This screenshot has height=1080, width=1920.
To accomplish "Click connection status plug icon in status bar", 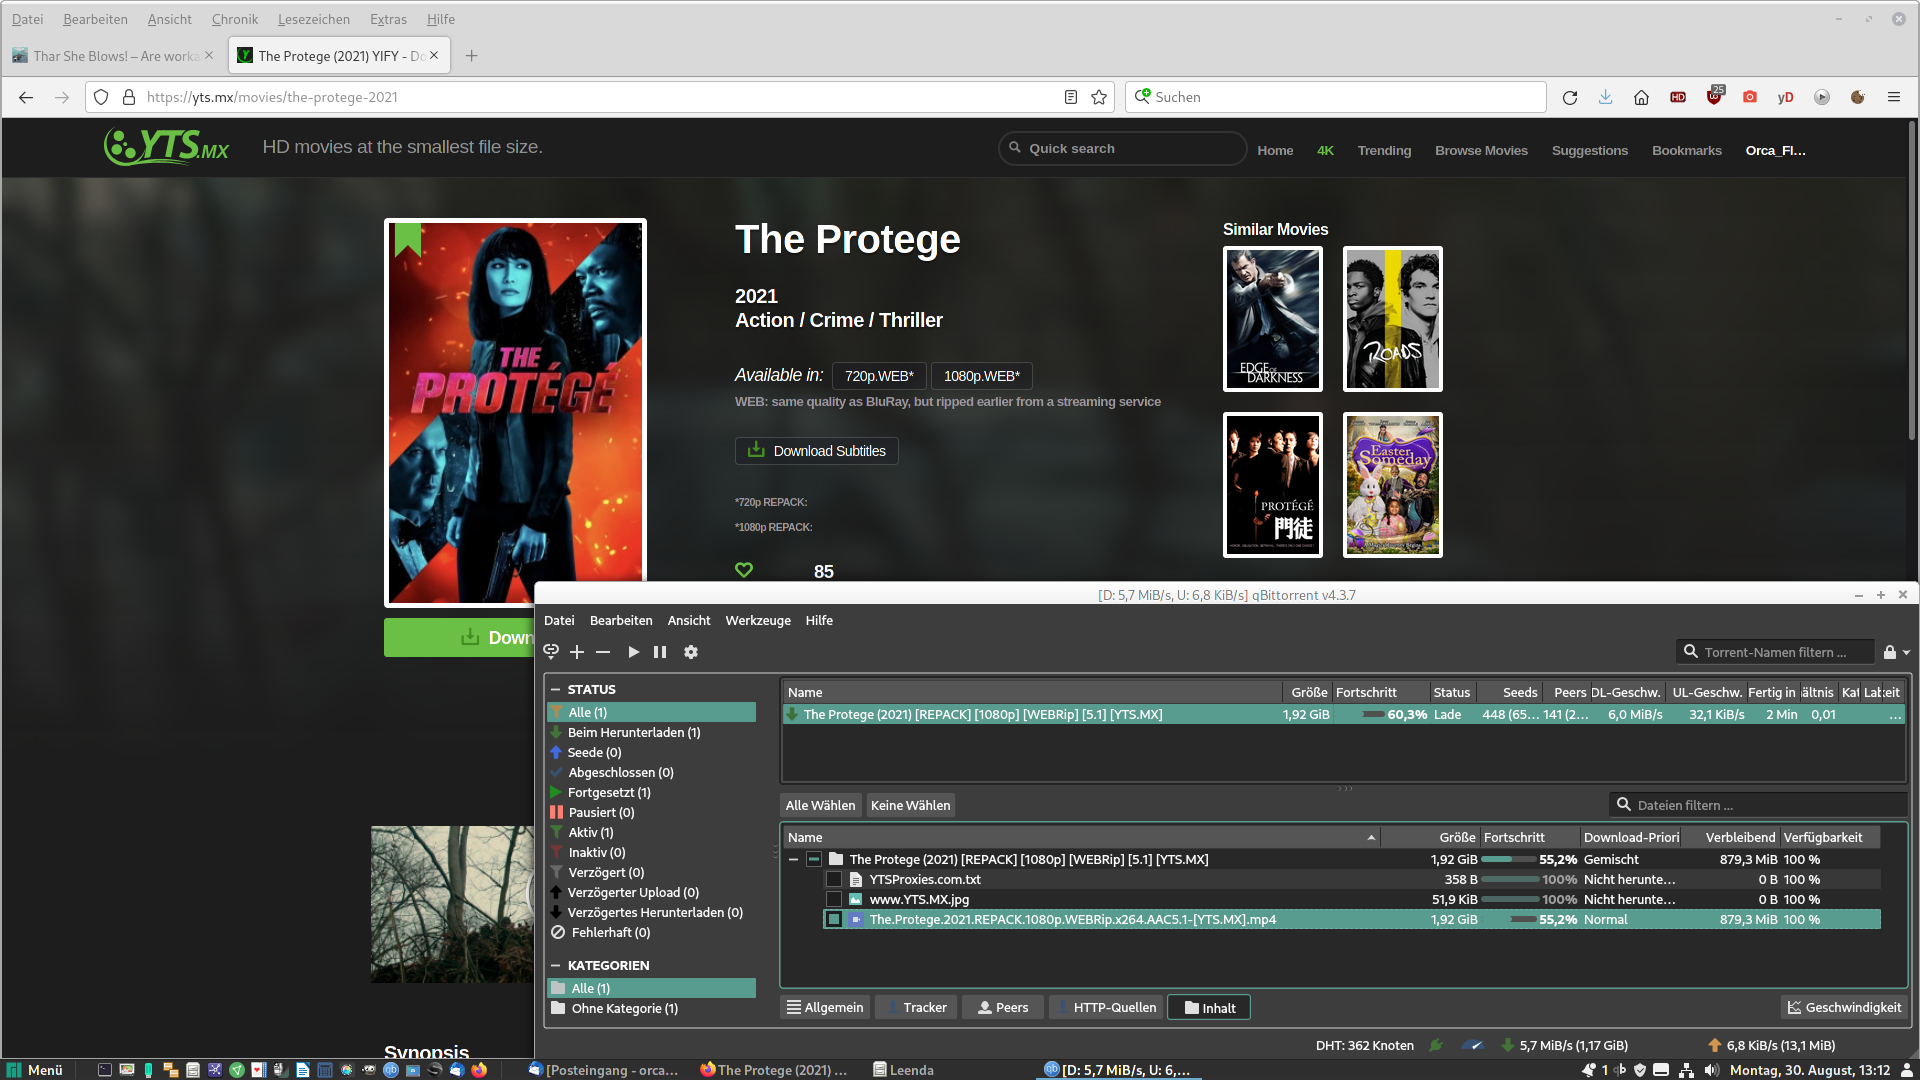I will pos(1436,1045).
